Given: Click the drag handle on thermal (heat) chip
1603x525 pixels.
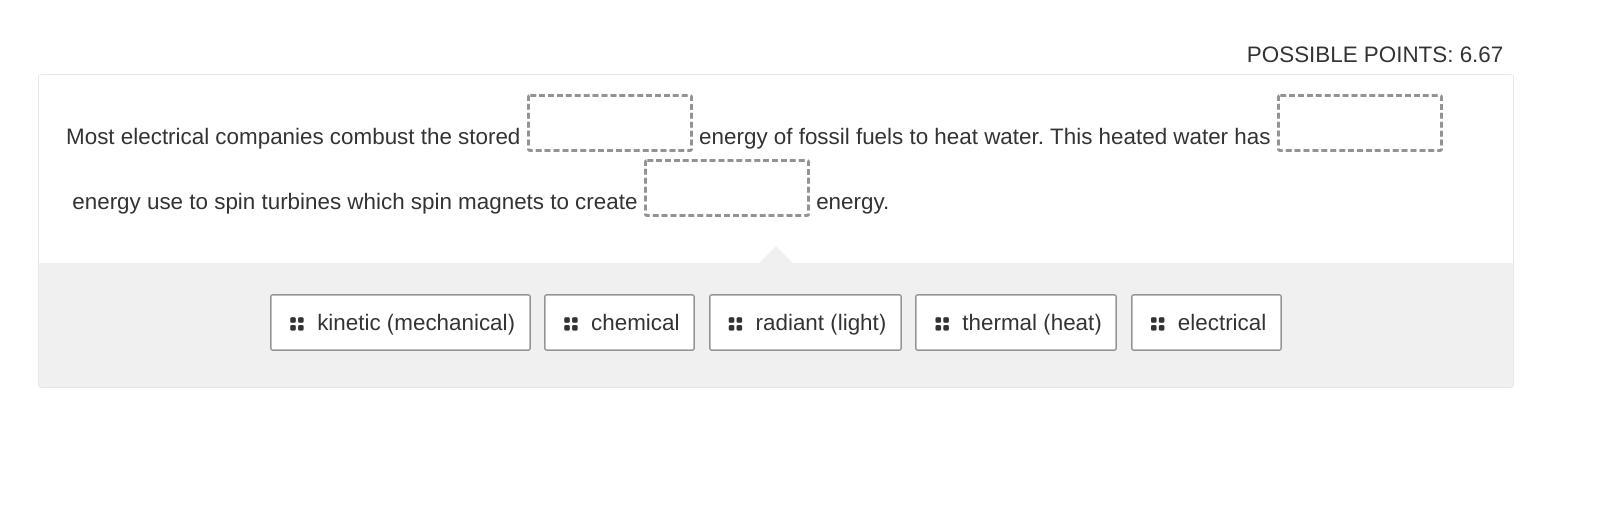Looking at the screenshot, I should coord(942,324).
